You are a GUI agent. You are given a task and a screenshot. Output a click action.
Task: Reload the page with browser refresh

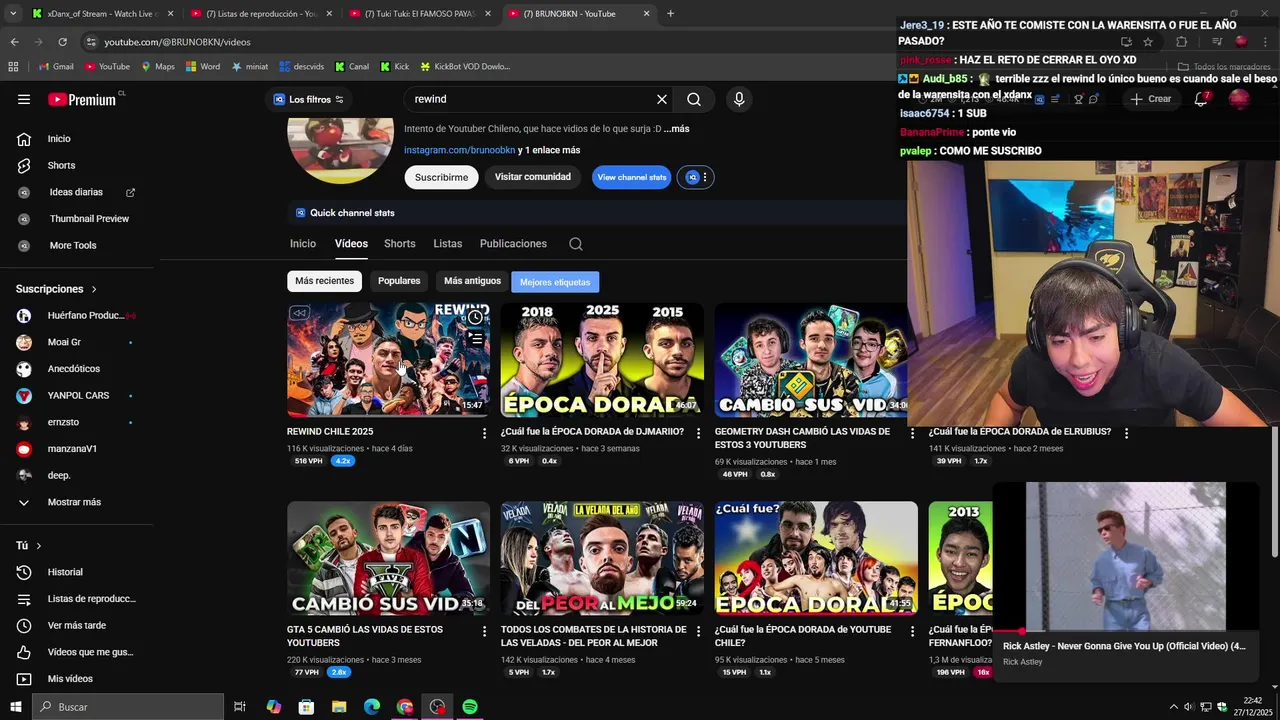coord(62,42)
